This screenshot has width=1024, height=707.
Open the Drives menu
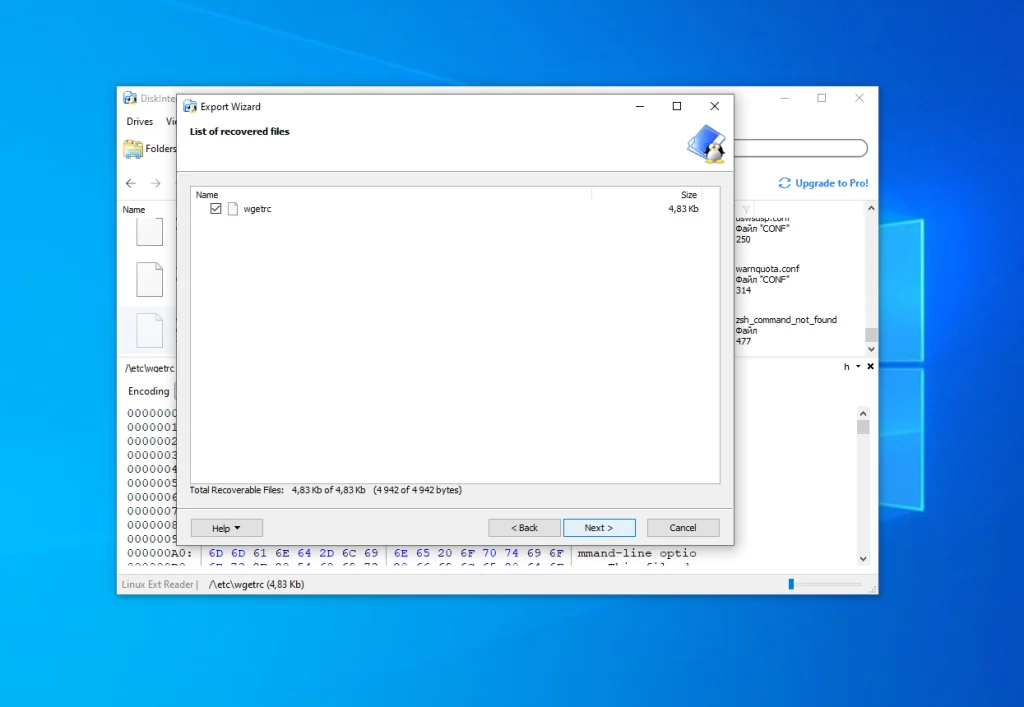(x=140, y=122)
